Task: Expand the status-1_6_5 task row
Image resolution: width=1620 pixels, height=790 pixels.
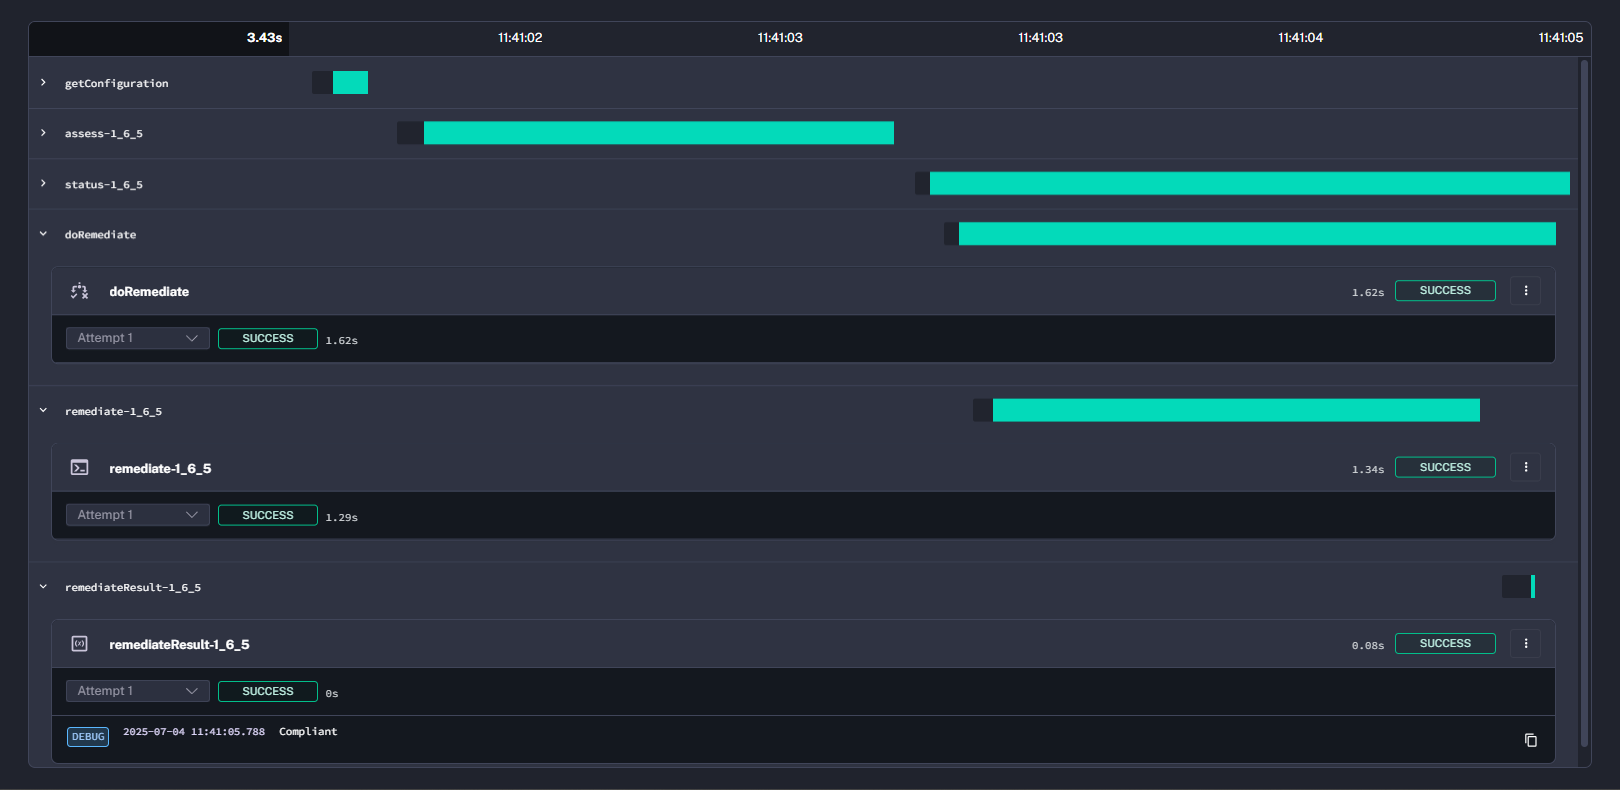Action: point(43,184)
